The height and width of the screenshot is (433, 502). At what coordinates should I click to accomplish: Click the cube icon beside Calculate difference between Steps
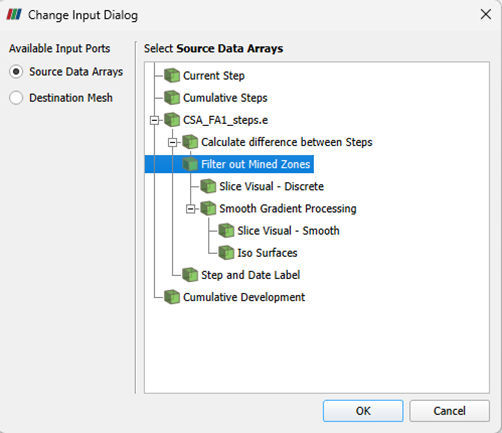tap(190, 142)
